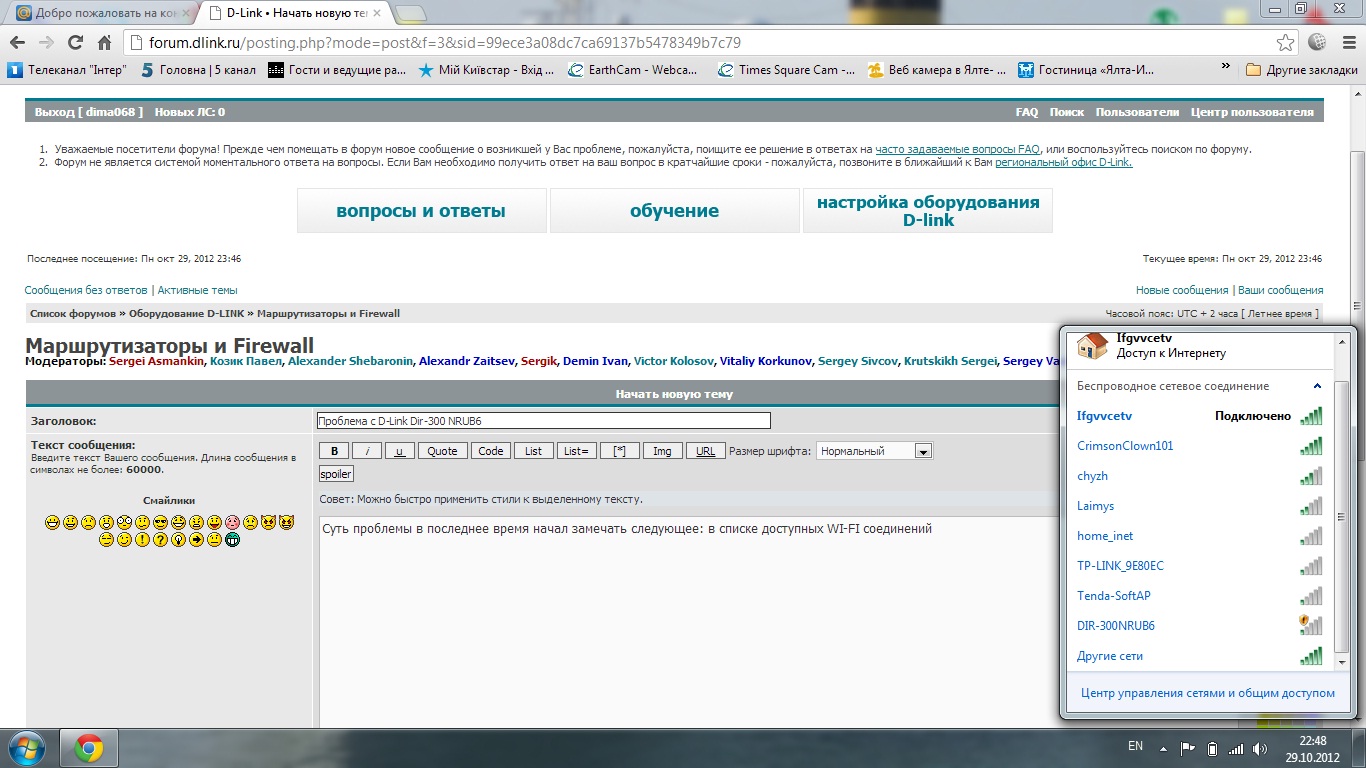Viewport: 1366px width, 768px height.
Task: Open 'Сообщения без ответов' link
Action: tap(86, 290)
